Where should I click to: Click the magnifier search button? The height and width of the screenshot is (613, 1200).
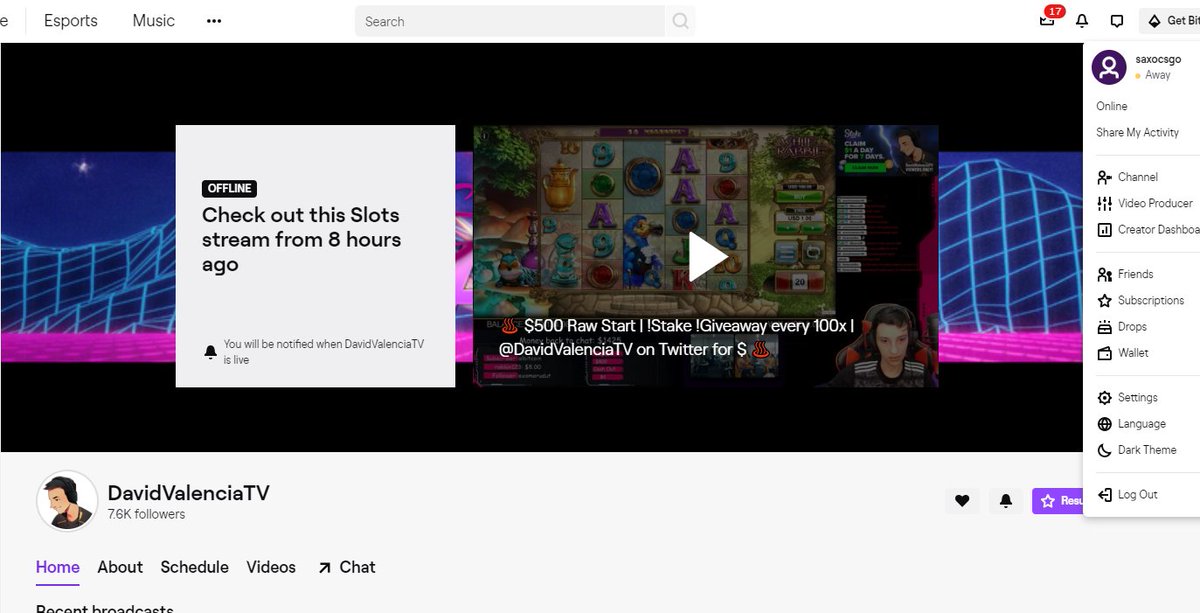point(680,21)
